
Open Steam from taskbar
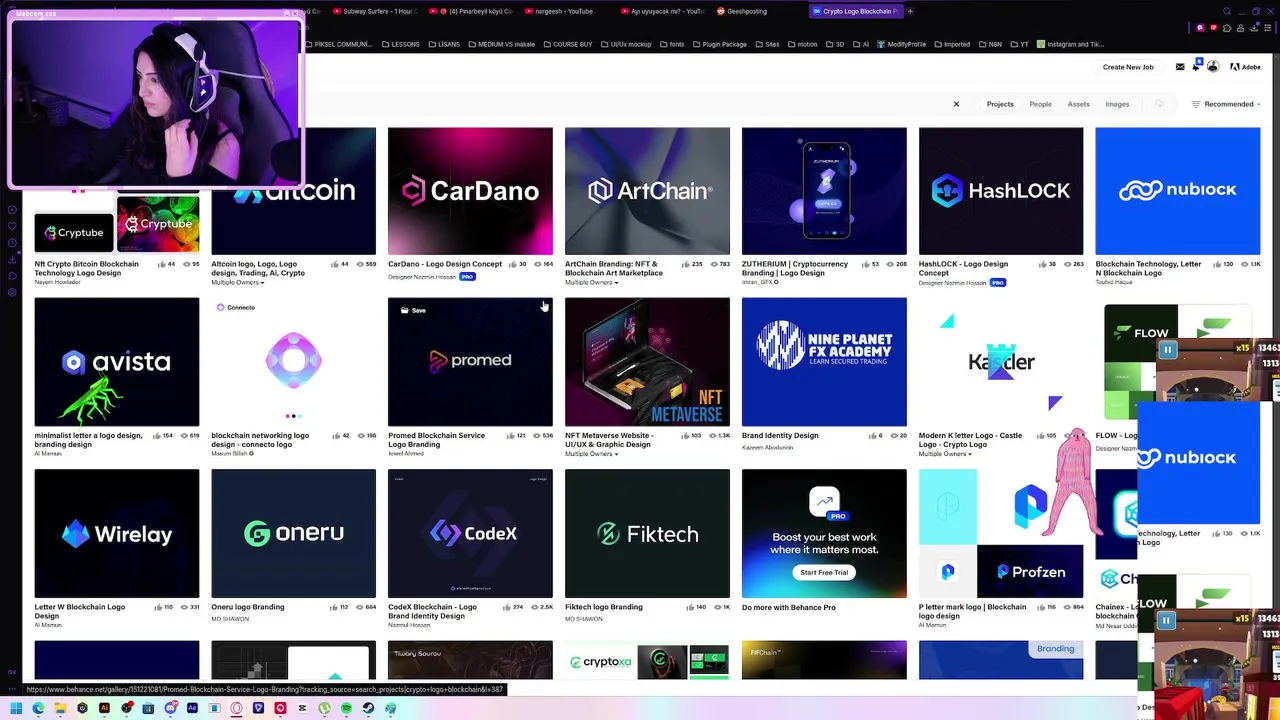click(368, 708)
